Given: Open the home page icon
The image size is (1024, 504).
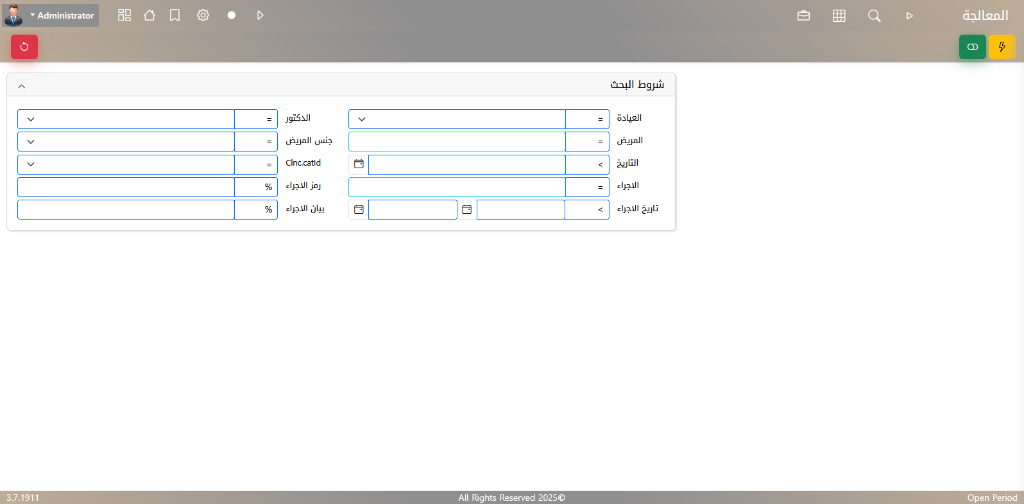Looking at the screenshot, I should (150, 16).
